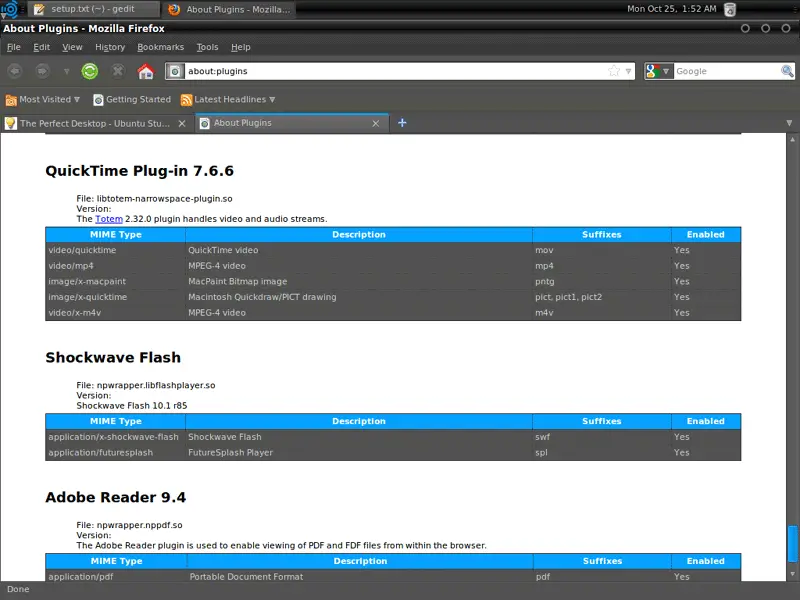Click the Shockwave Flash 10.1 r85 text
This screenshot has height=600, width=800.
pyautogui.click(x=132, y=406)
